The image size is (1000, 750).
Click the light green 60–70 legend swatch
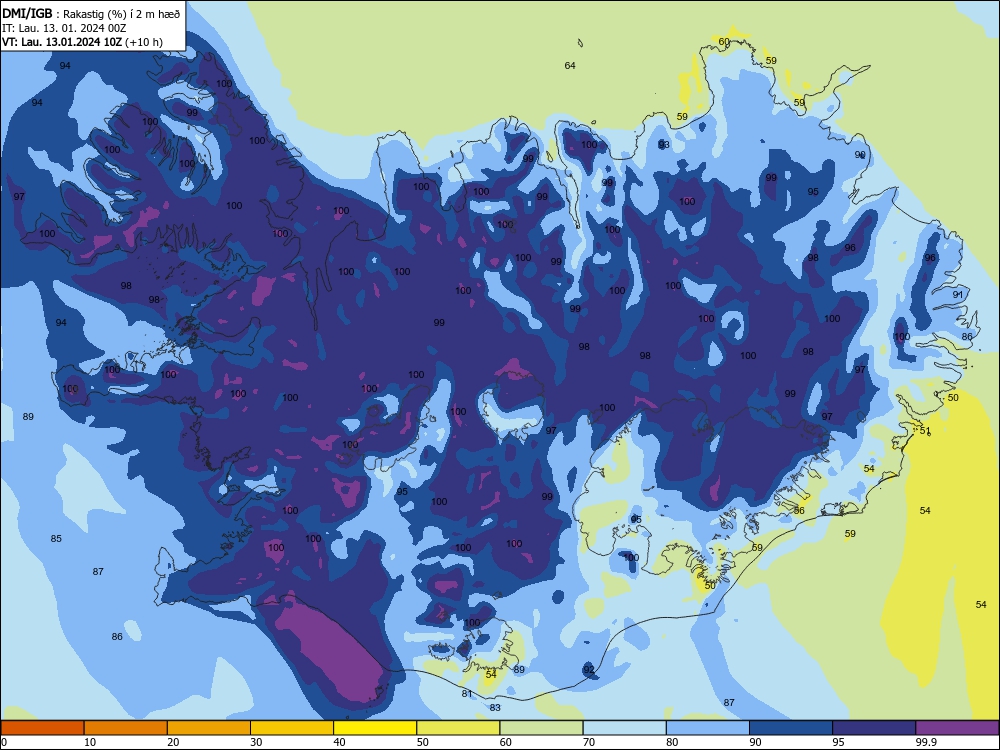(x=541, y=728)
